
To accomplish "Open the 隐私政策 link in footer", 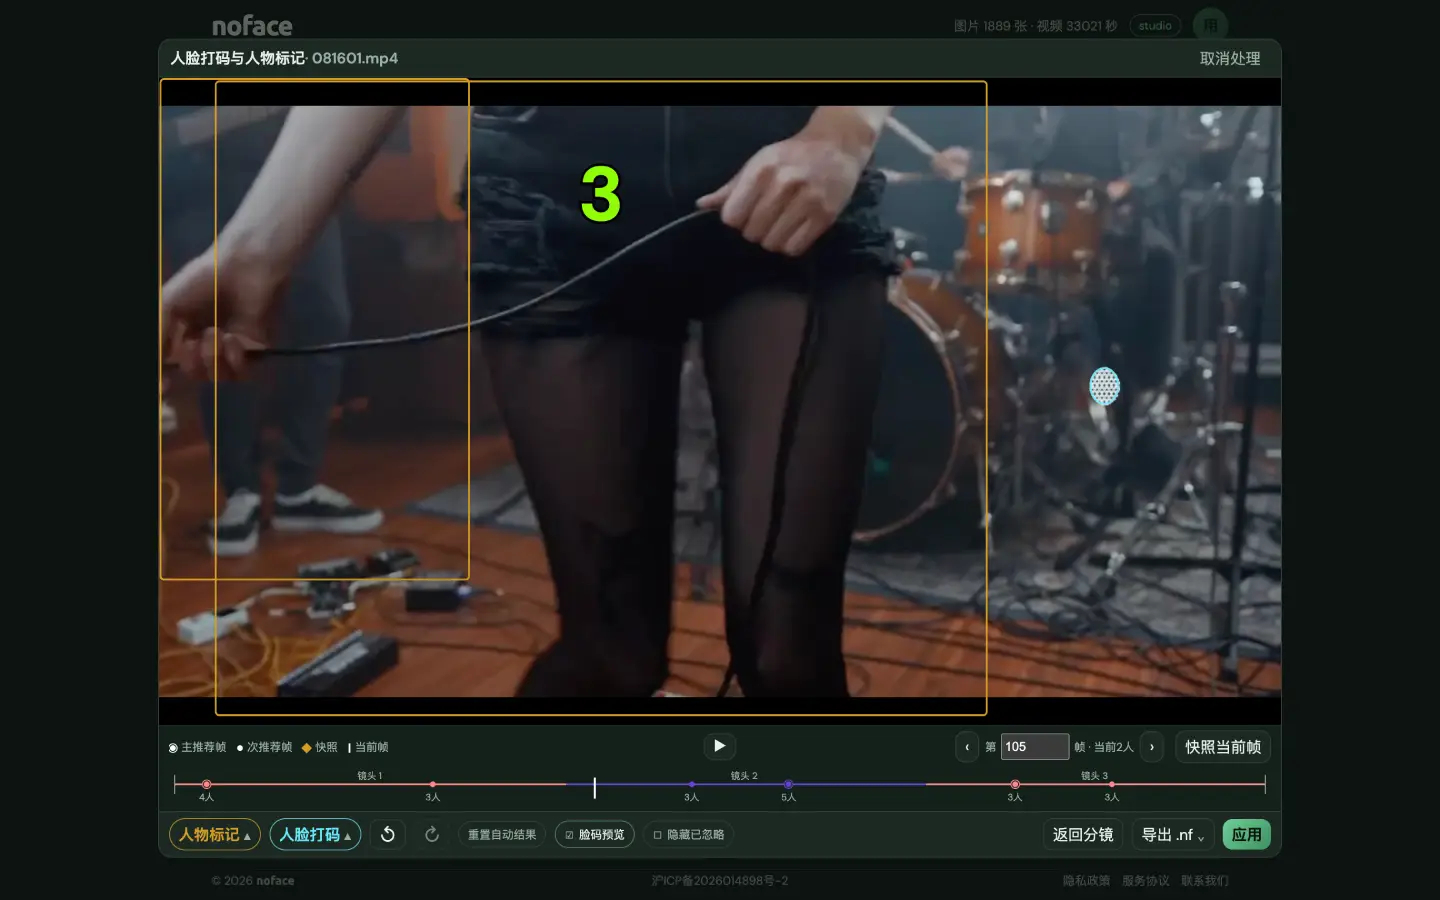I will tap(1086, 881).
